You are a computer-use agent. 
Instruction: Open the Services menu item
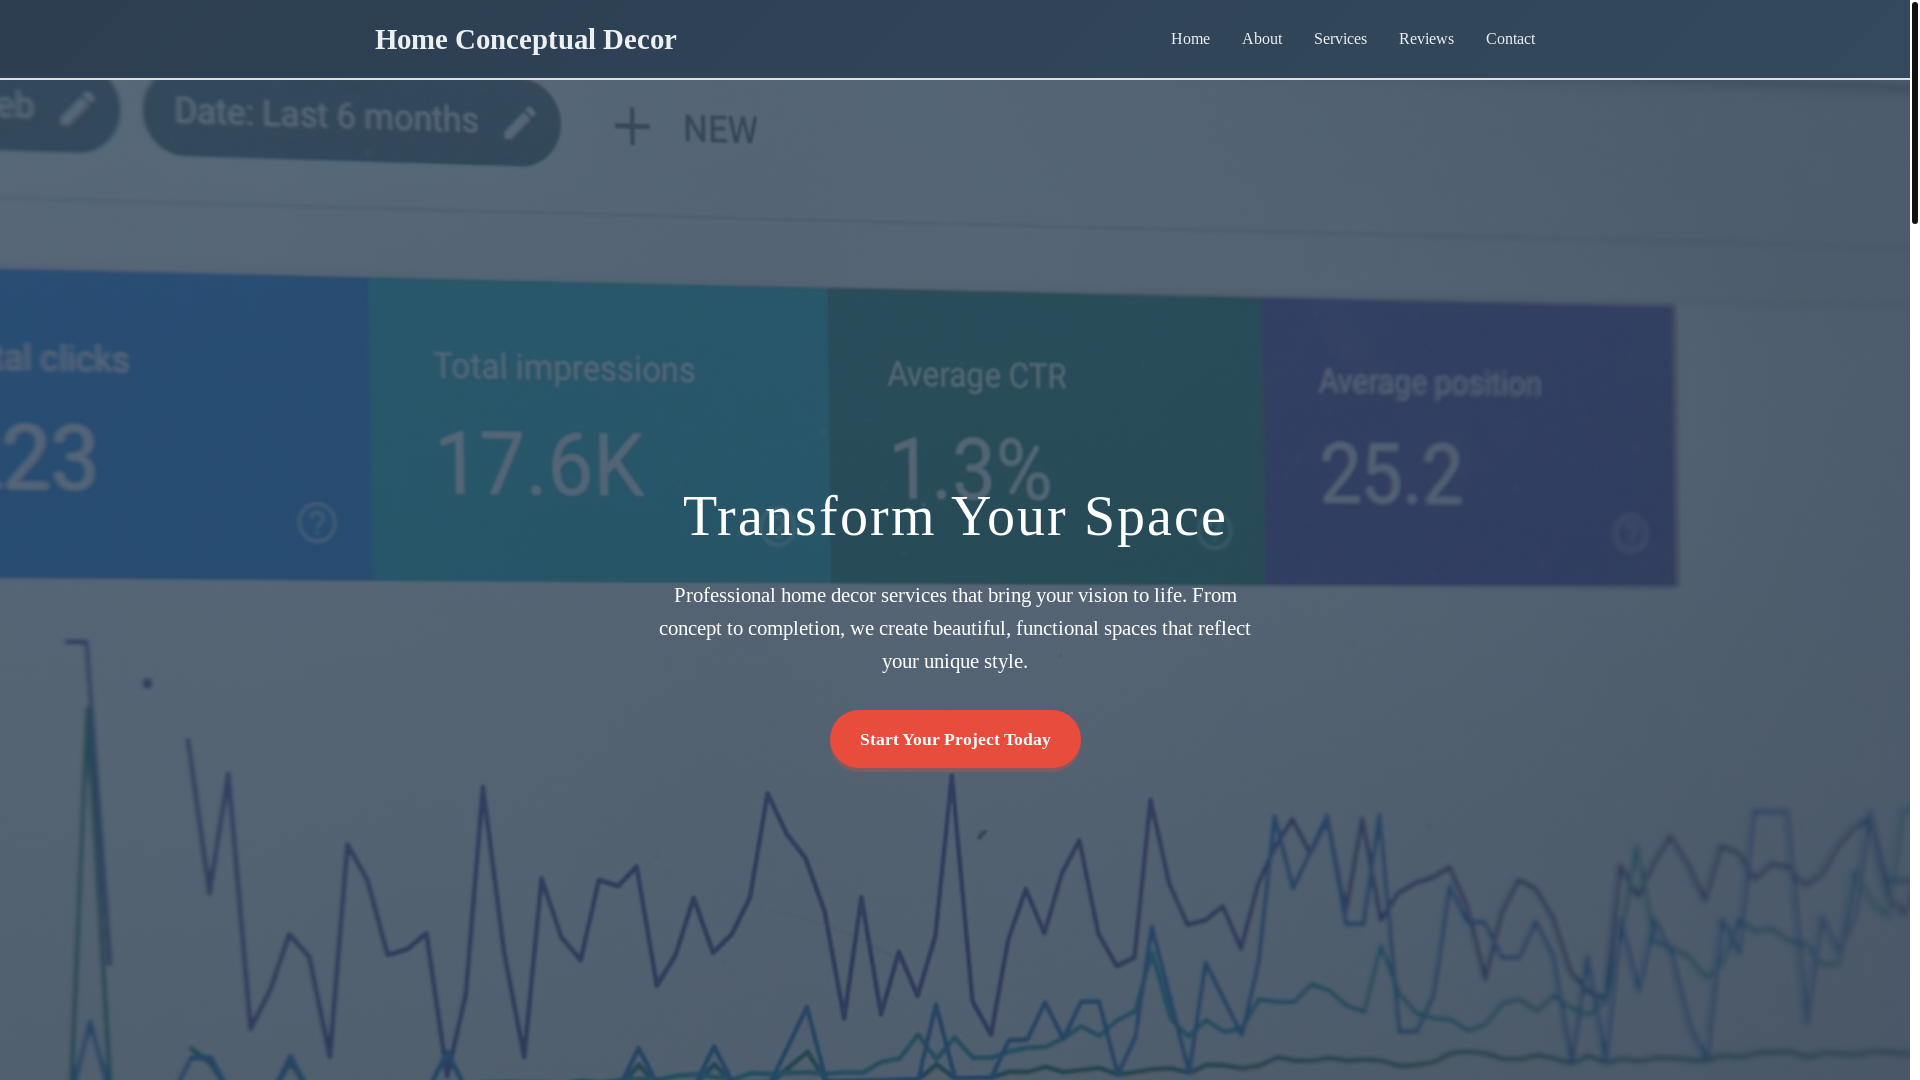[x=1339, y=39]
